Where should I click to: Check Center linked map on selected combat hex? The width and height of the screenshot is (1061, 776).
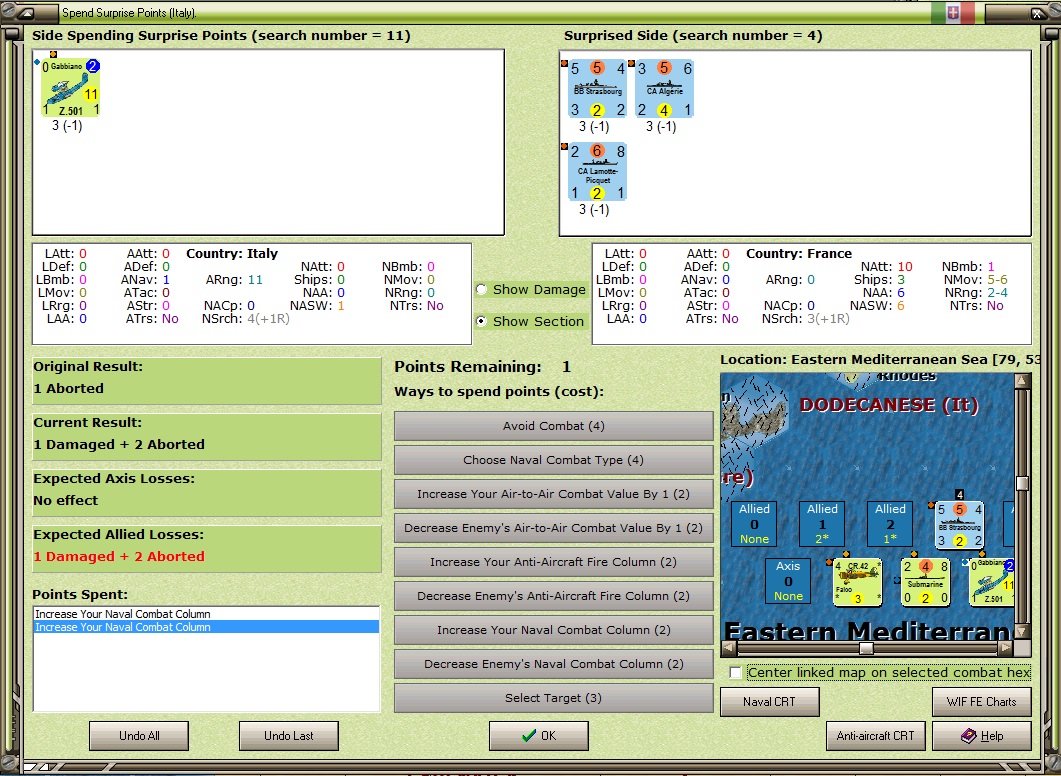coord(736,672)
